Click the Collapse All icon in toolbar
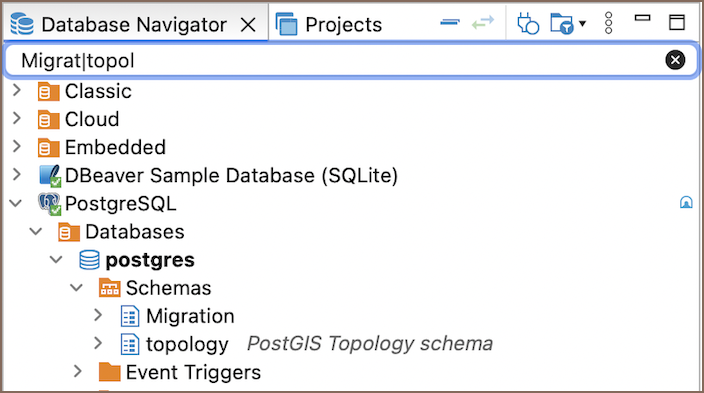 pos(449,22)
